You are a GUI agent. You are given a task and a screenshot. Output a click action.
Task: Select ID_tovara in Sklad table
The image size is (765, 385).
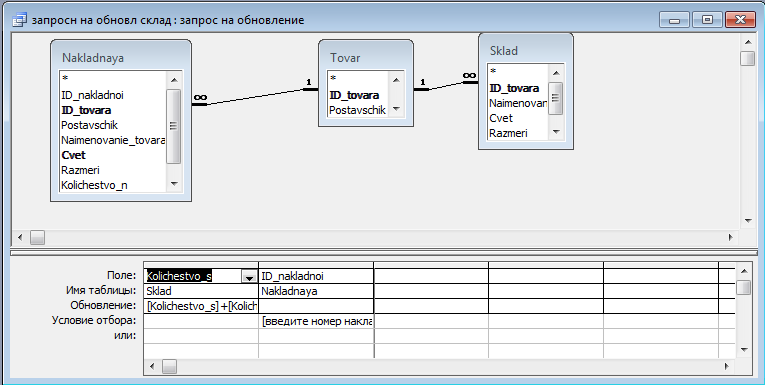514,88
